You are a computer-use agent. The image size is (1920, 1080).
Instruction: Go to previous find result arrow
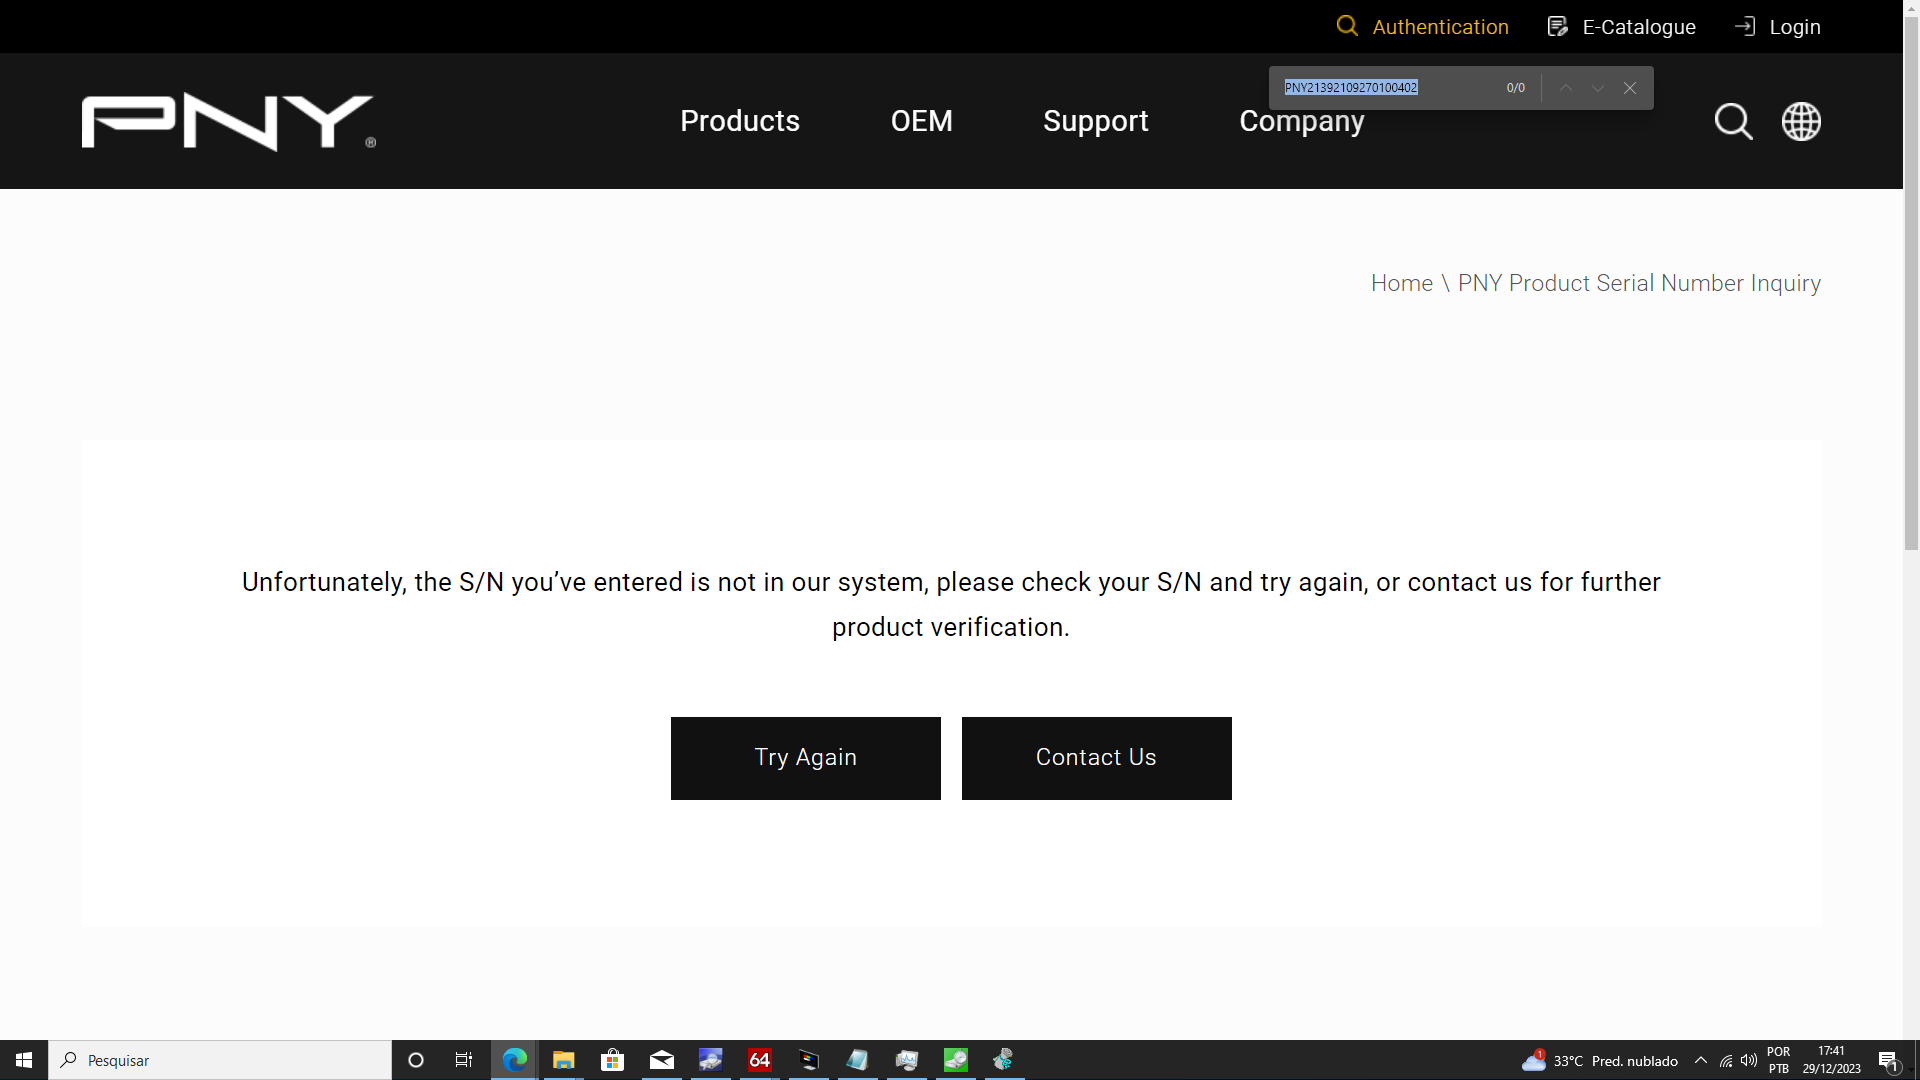tap(1566, 88)
